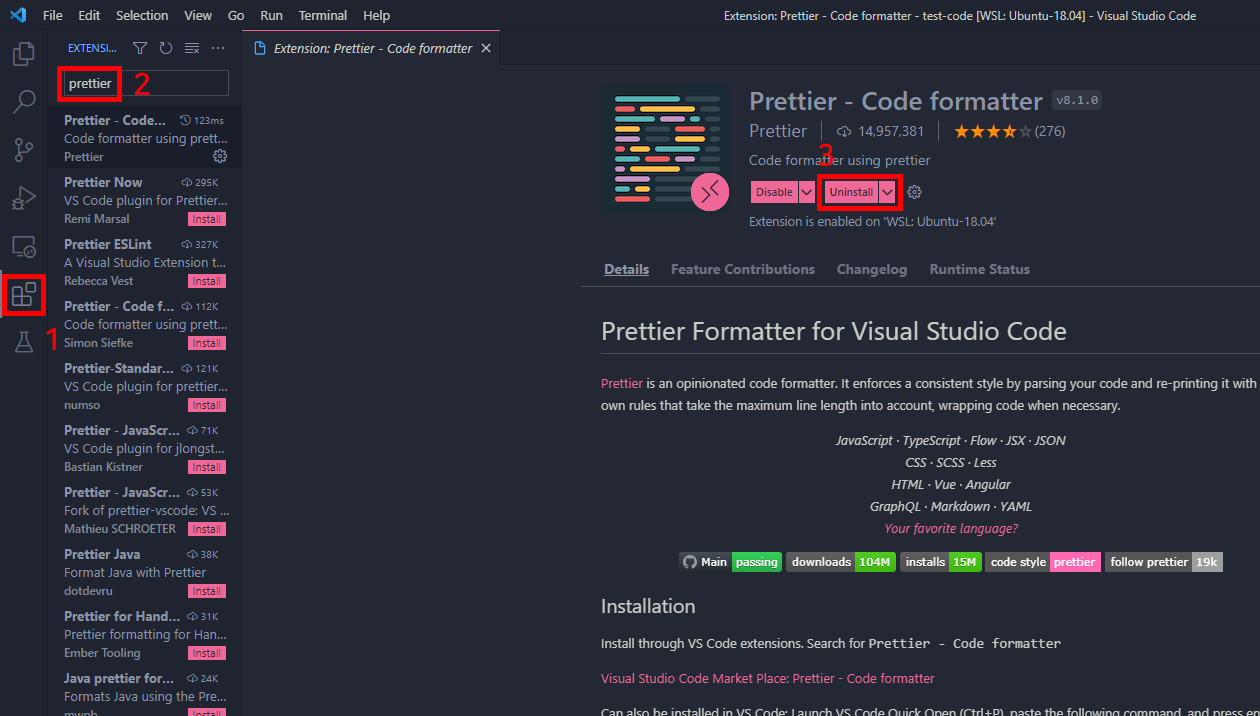Click the installs 15M badge

pos(941,562)
